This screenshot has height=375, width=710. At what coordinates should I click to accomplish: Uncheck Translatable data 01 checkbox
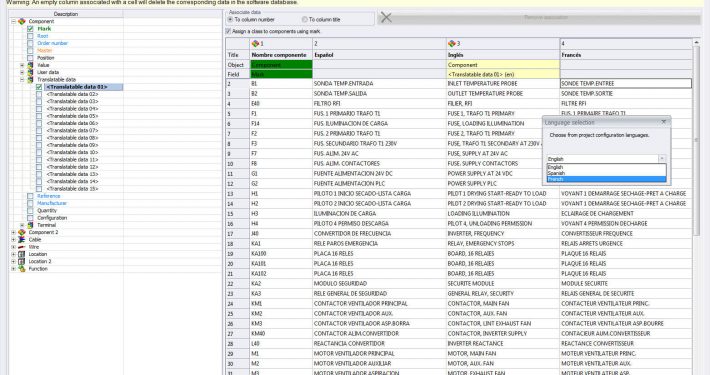coord(39,87)
